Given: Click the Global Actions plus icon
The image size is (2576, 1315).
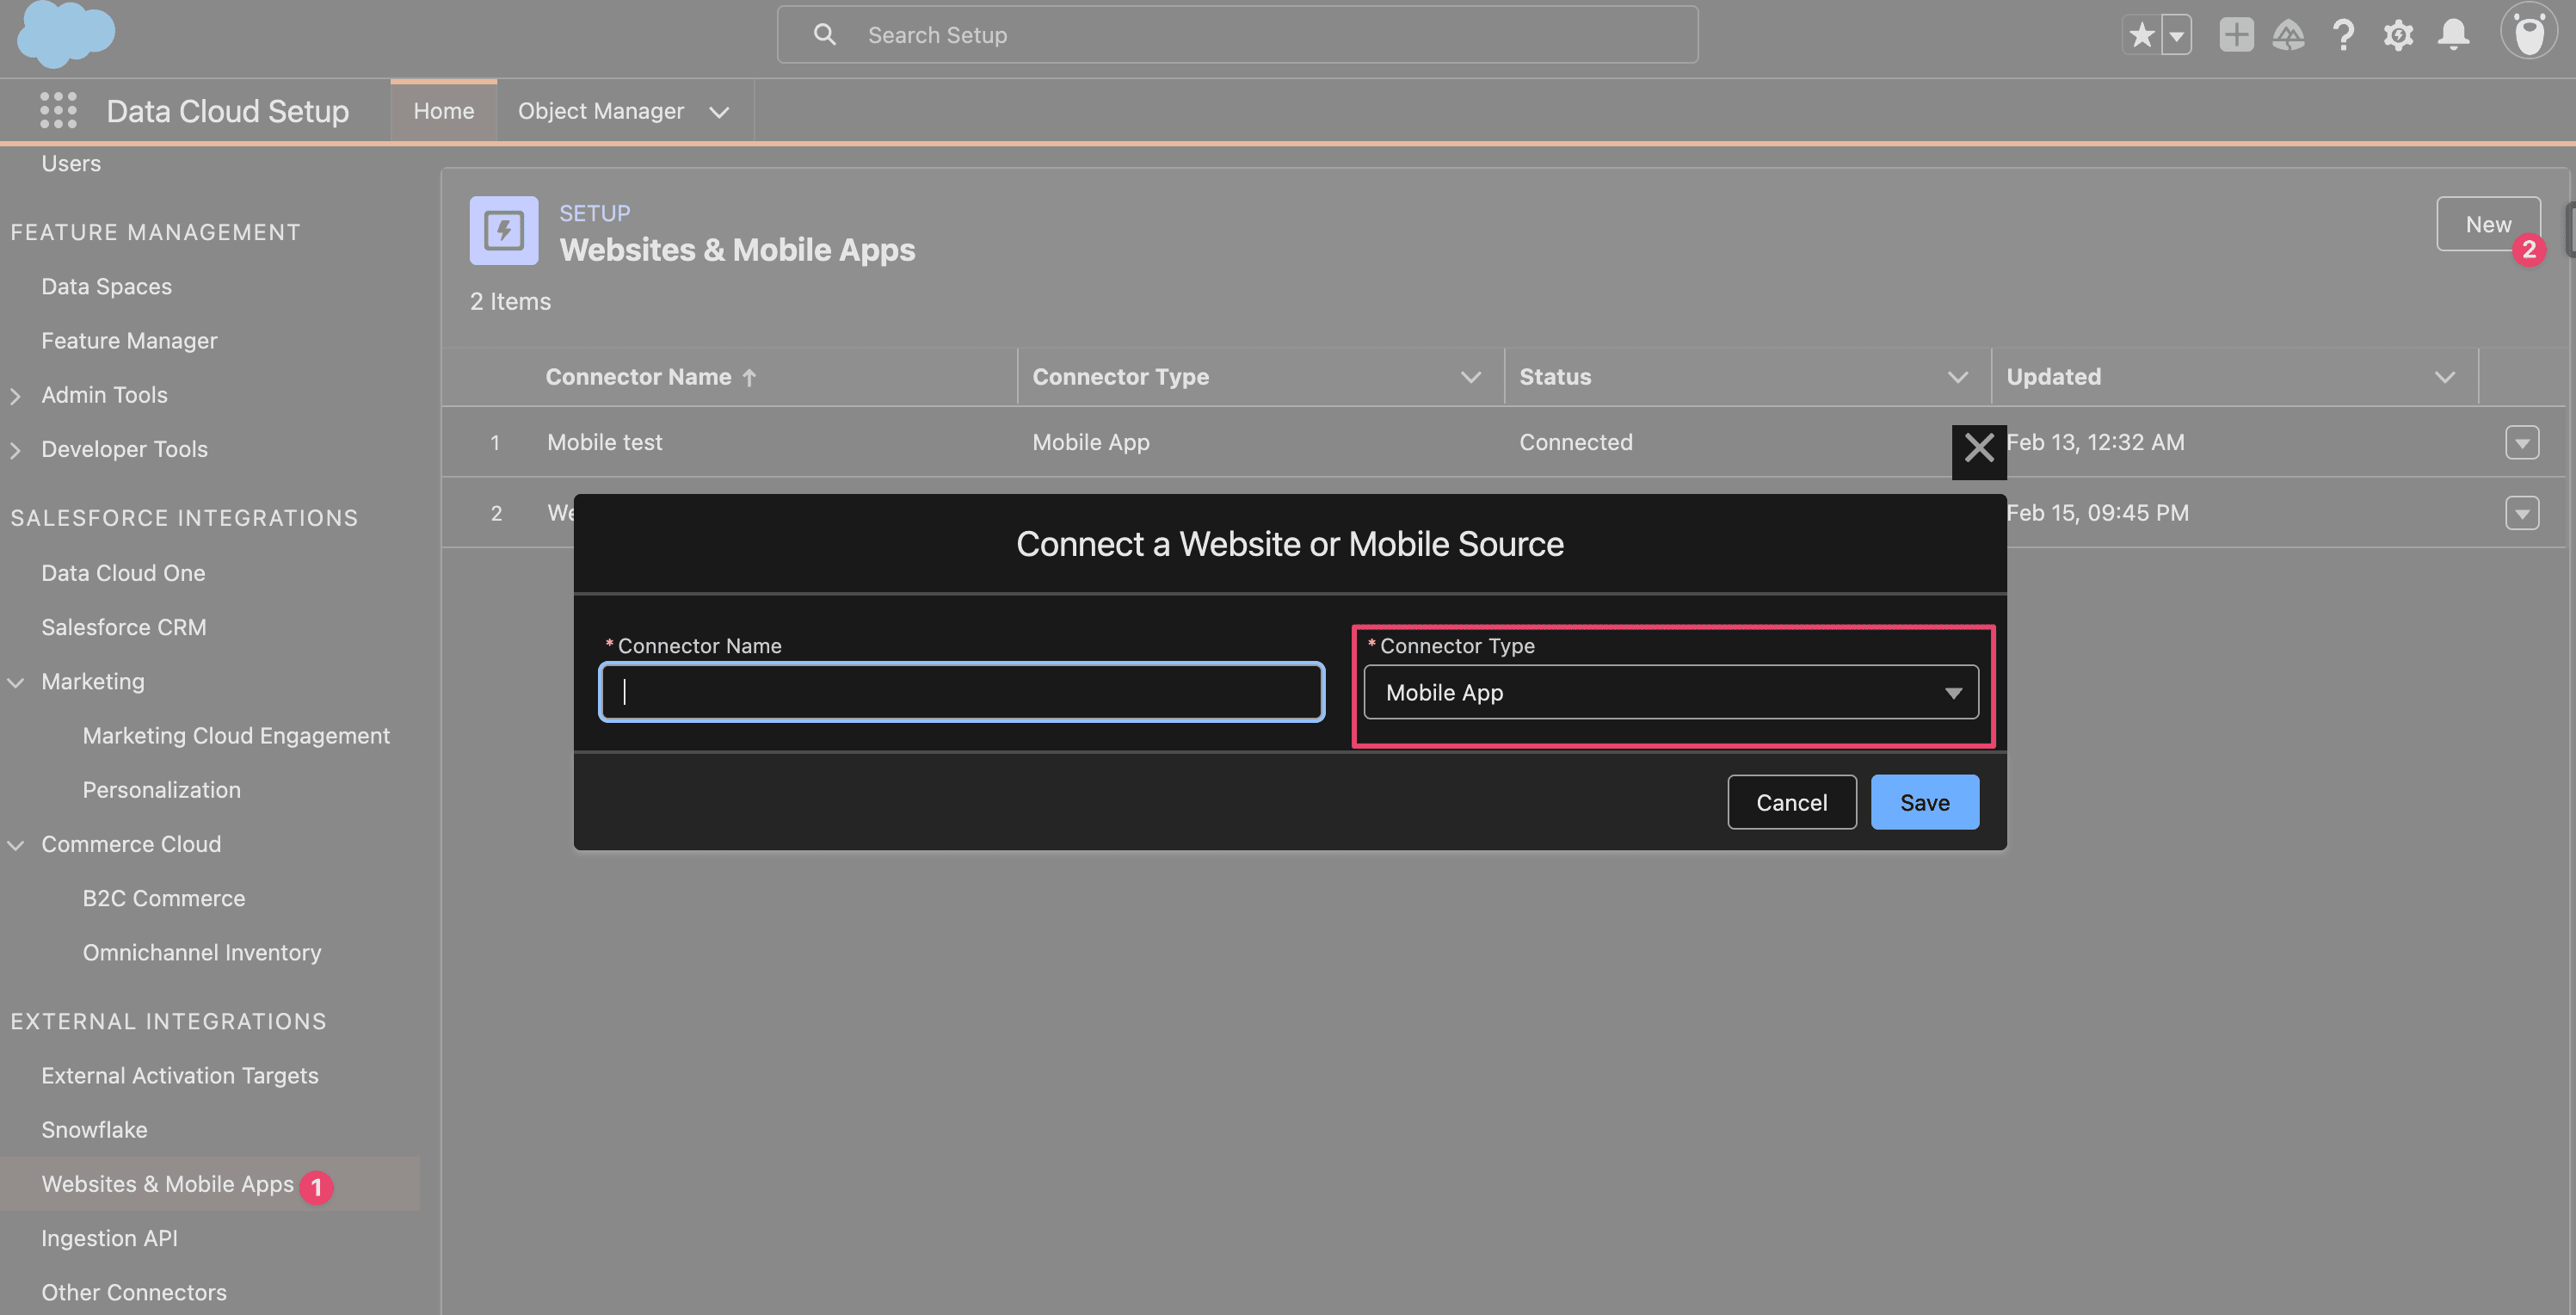Looking at the screenshot, I should (2236, 35).
